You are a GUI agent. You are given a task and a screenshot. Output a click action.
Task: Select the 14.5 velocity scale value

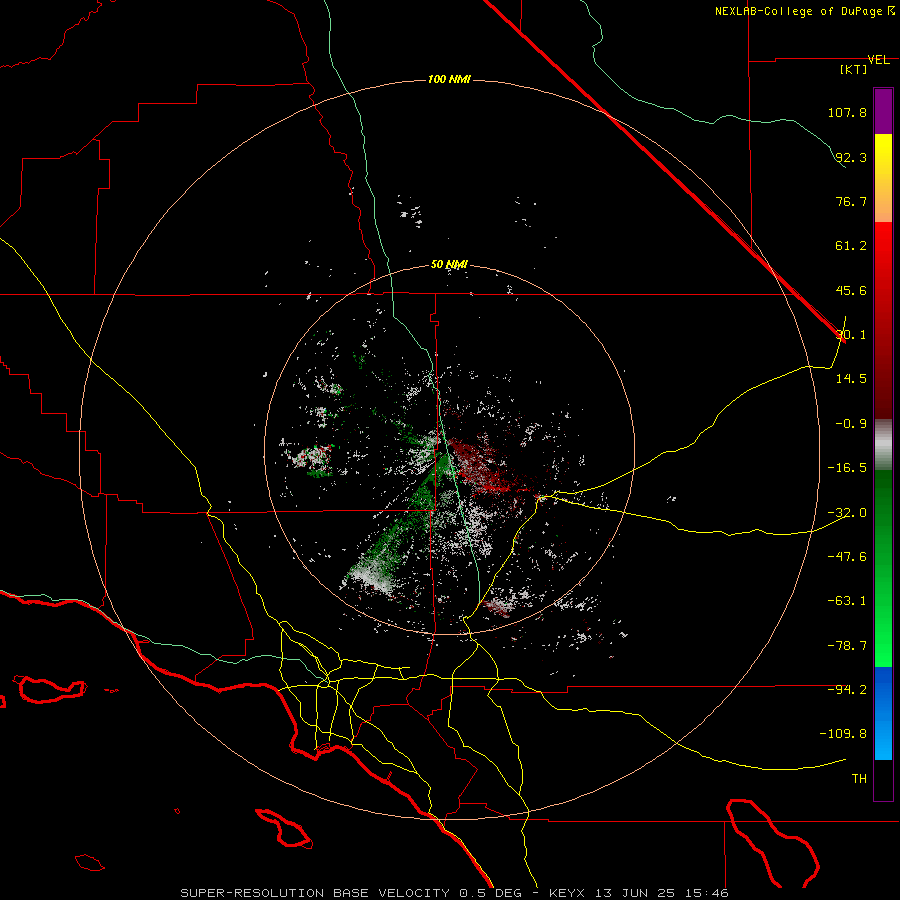[851, 379]
